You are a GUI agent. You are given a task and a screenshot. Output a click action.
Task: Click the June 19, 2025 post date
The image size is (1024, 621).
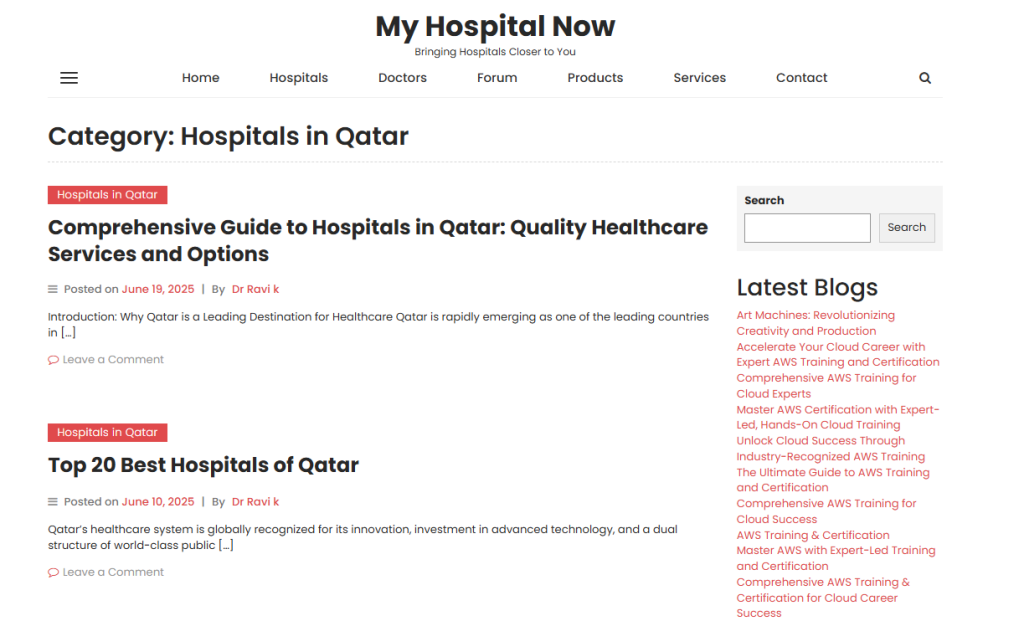(x=158, y=289)
